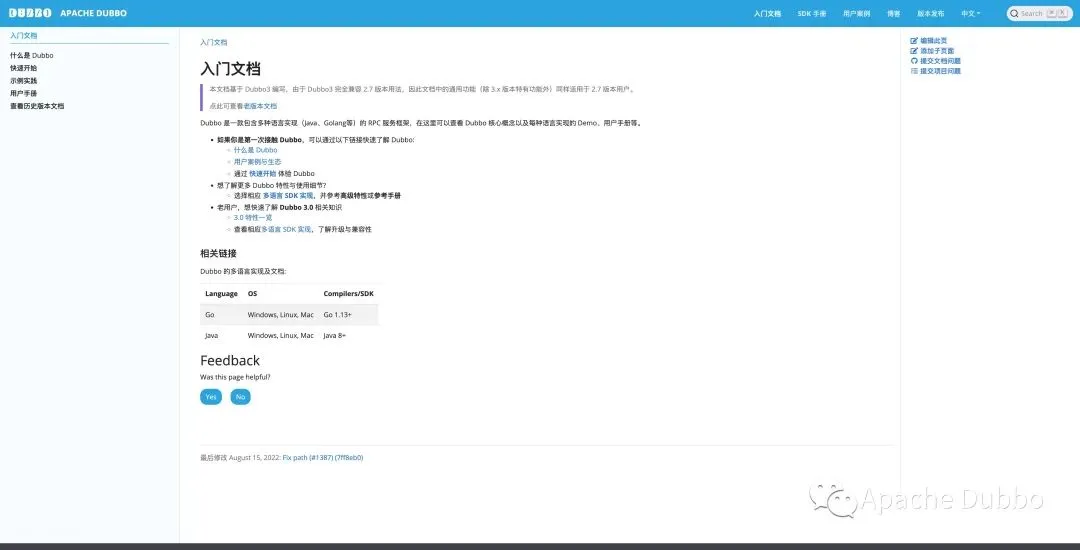Click the 入门文档 breadcrumb above the title

coord(214,42)
